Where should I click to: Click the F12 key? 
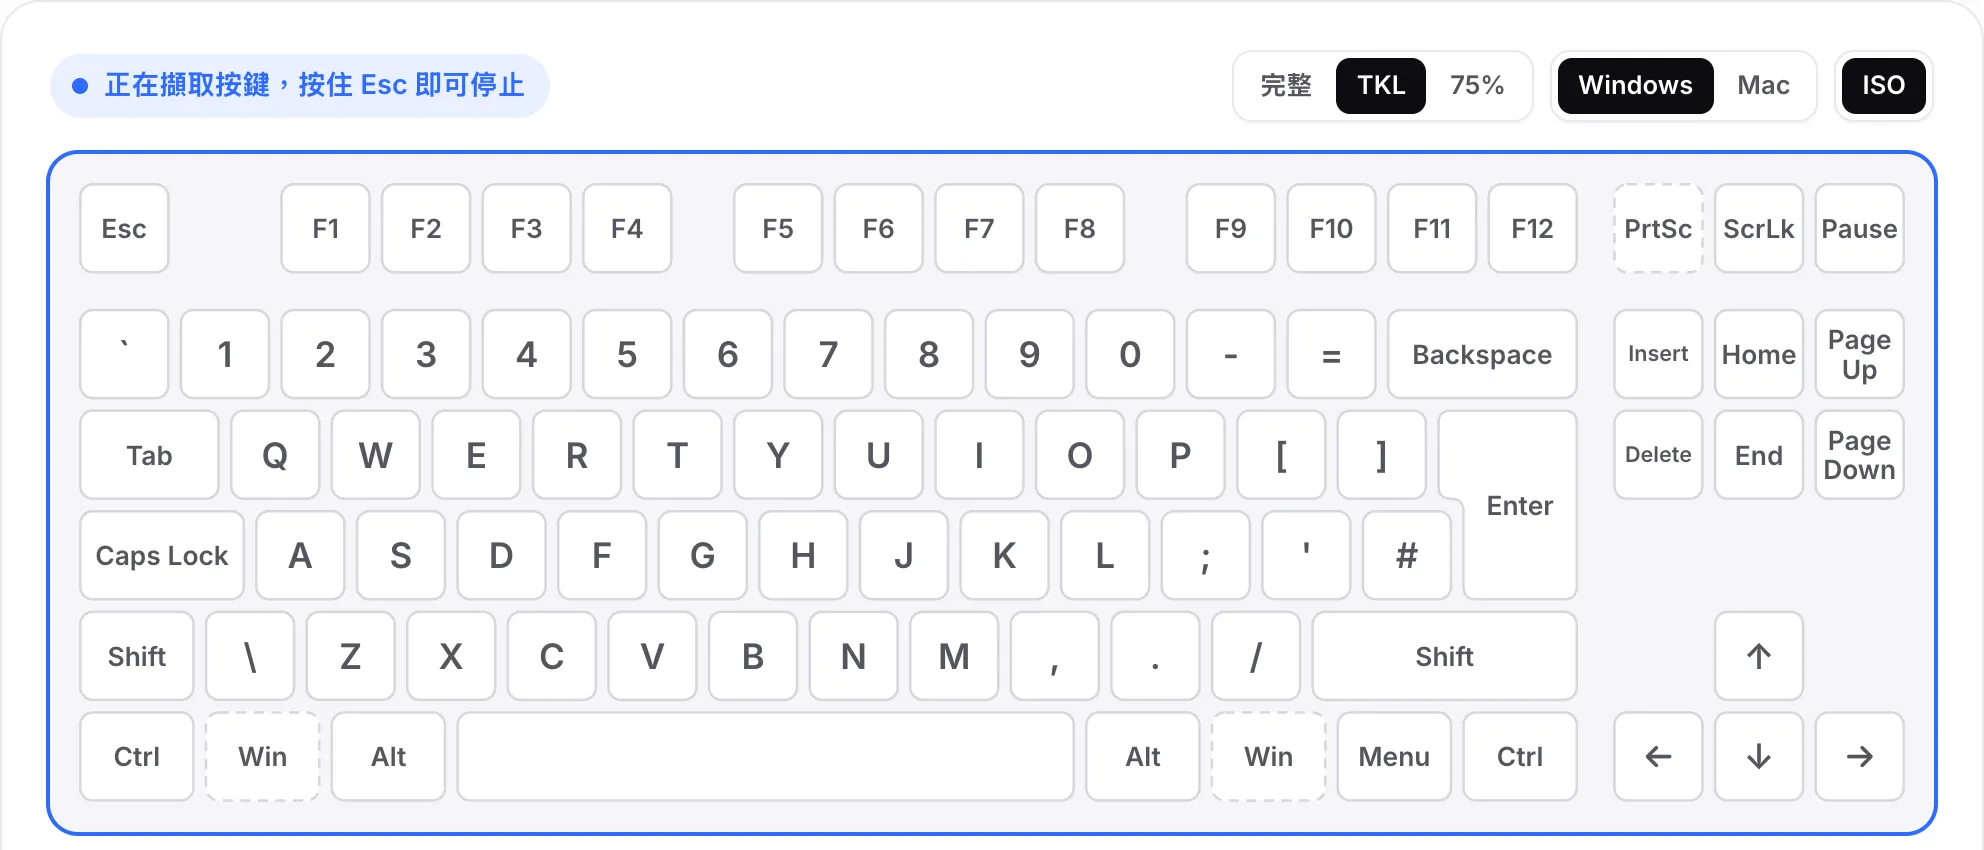pyautogui.click(x=1532, y=228)
